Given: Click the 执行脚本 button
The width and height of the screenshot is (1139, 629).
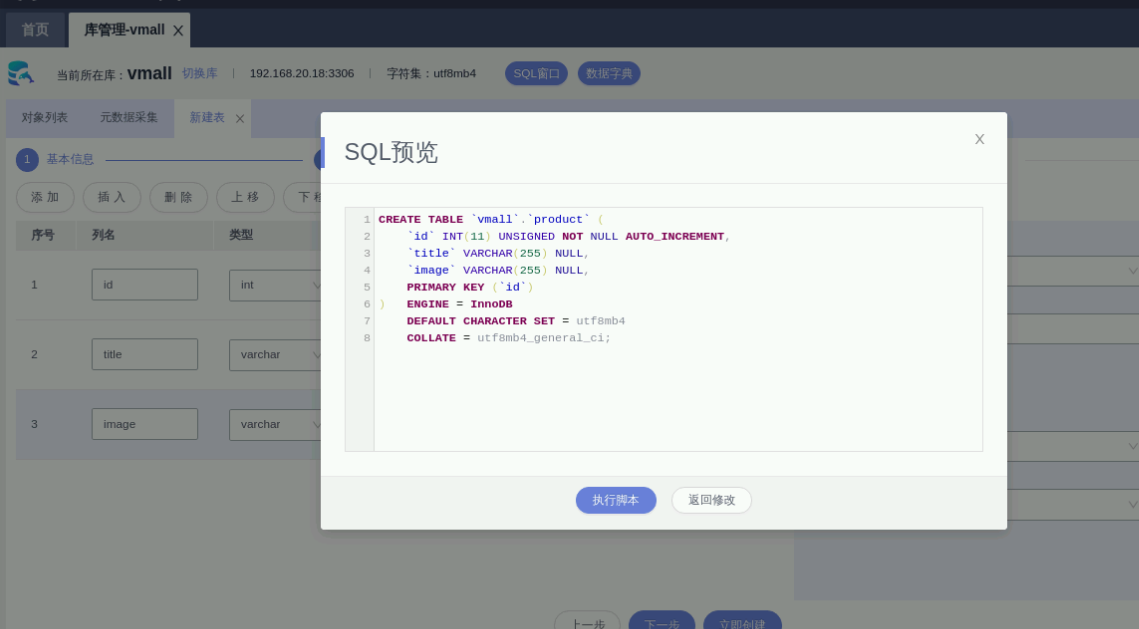Looking at the screenshot, I should 616,500.
